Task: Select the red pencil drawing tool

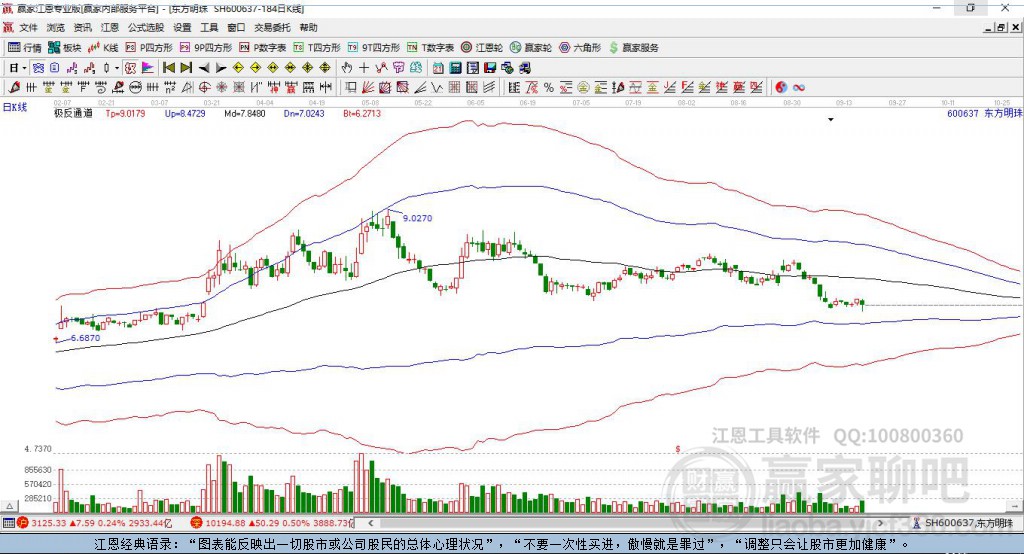Action: 14,88
